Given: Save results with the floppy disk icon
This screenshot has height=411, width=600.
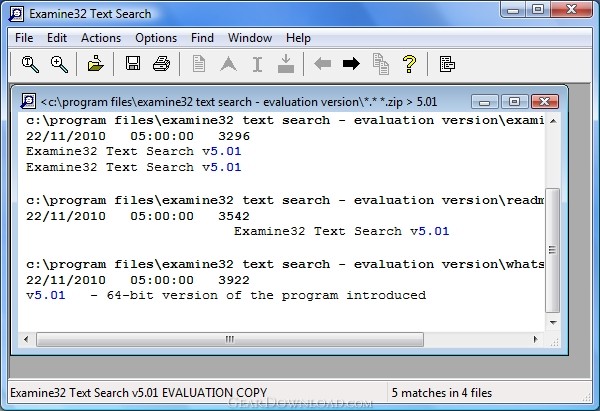Looking at the screenshot, I should tap(133, 64).
